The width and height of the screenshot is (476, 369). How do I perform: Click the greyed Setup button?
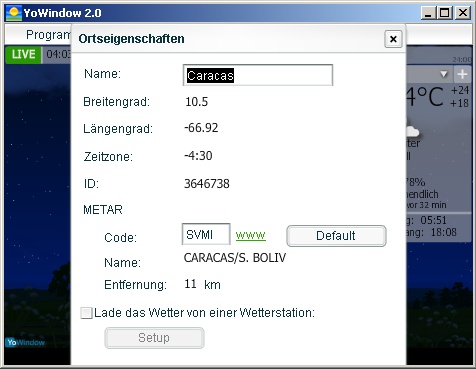(154, 338)
